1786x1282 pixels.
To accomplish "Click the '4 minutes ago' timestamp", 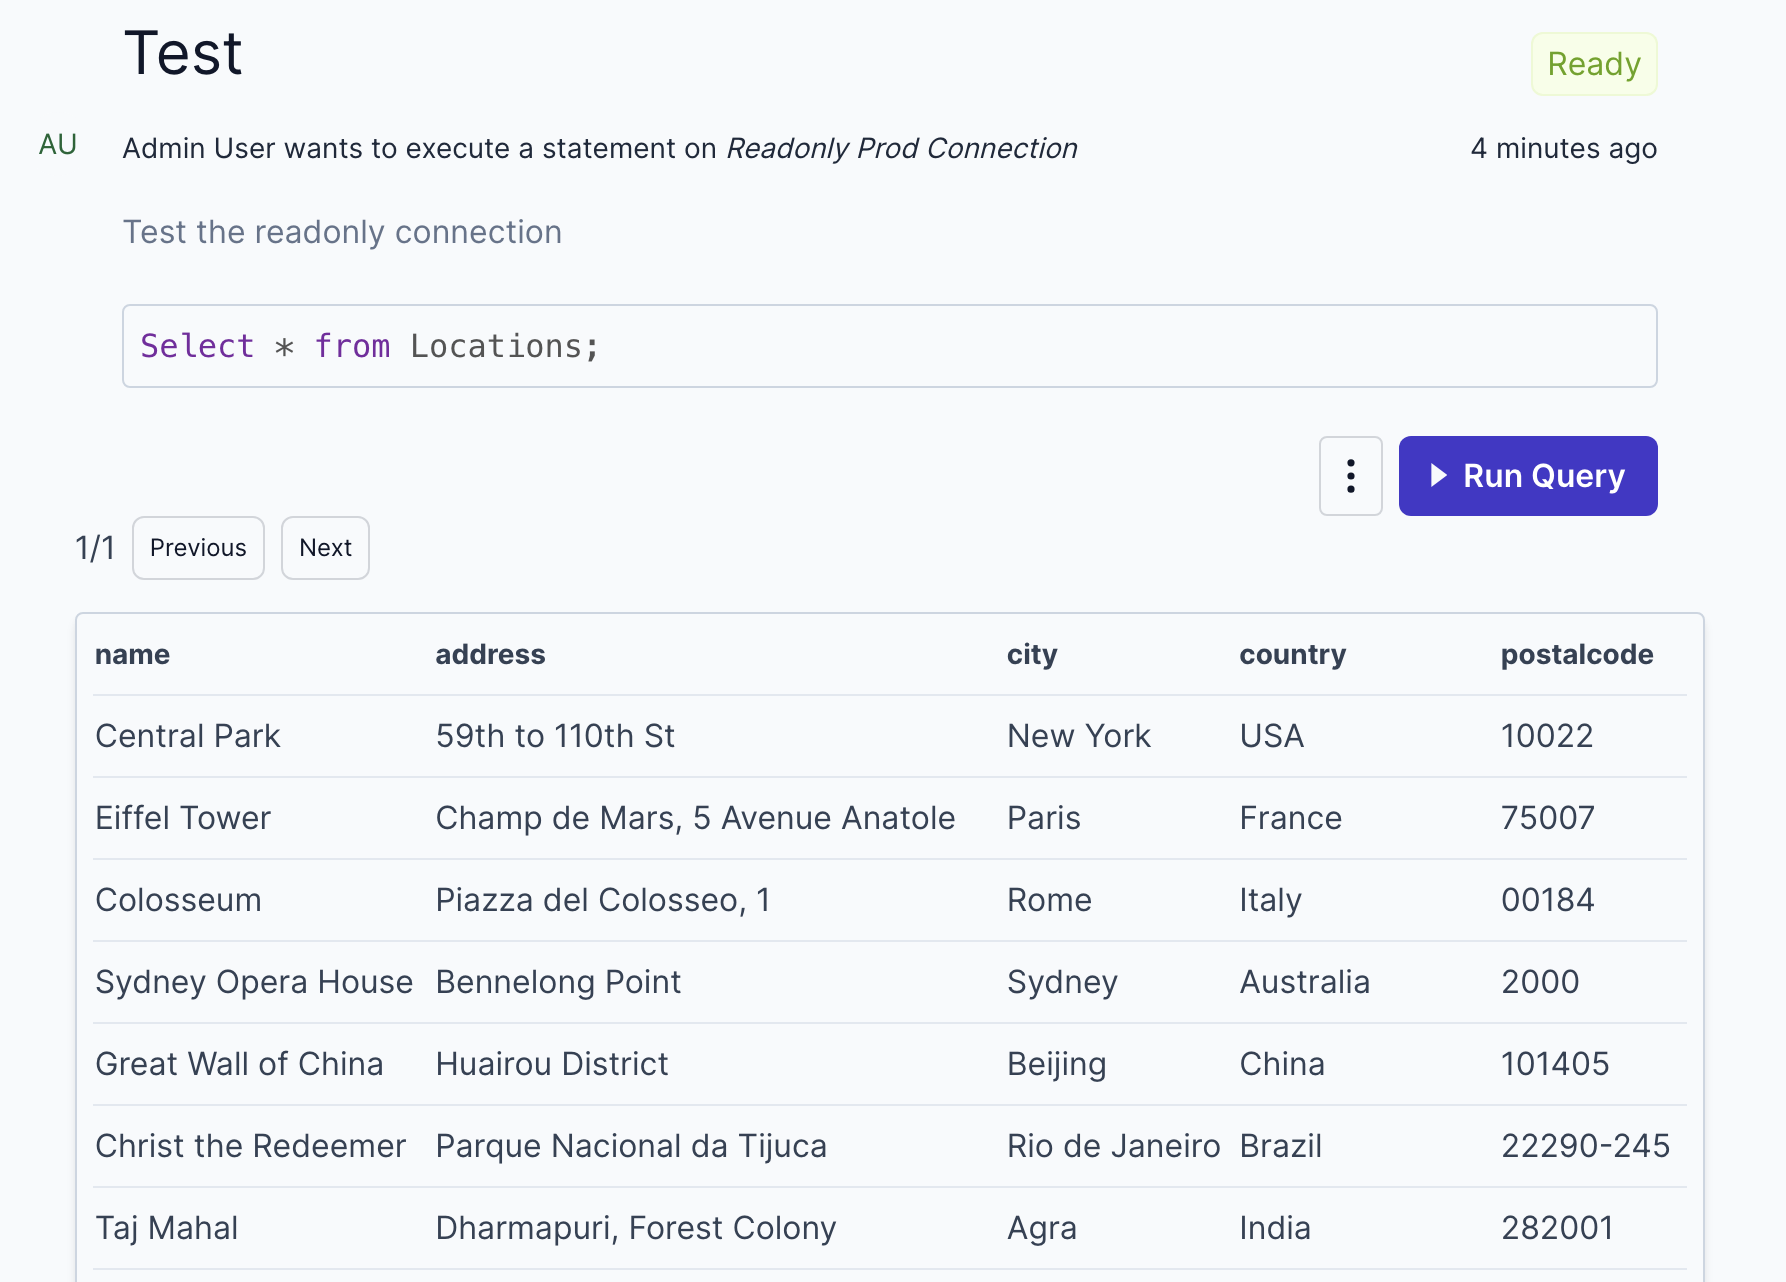I will (1564, 148).
